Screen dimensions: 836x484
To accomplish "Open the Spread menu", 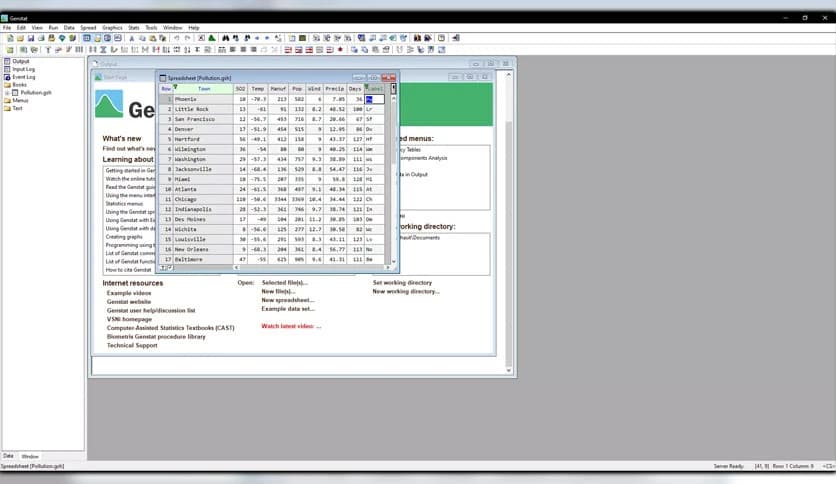I will pos(88,28).
